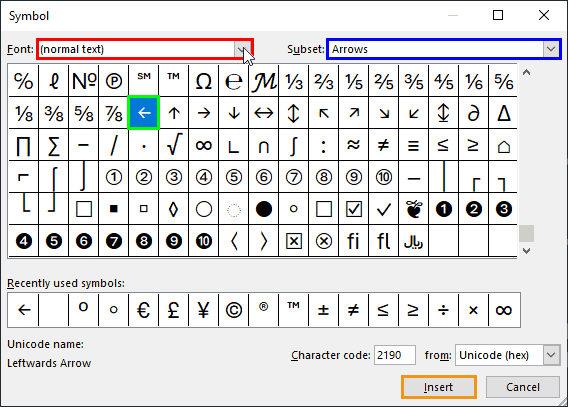Screen dimensions: 568x407
Task: Choose the negative circled digit five
Action: coord(54,241)
